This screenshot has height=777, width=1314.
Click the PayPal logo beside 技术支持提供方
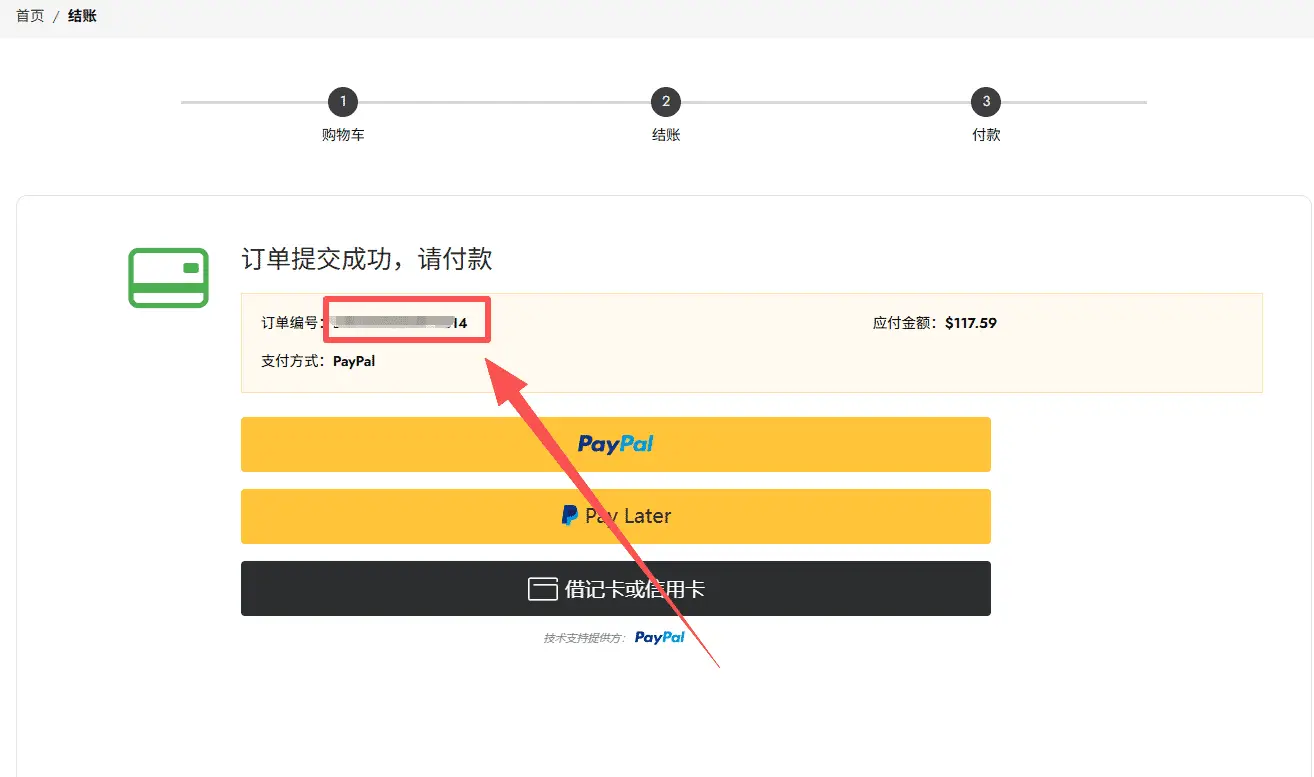coord(659,637)
